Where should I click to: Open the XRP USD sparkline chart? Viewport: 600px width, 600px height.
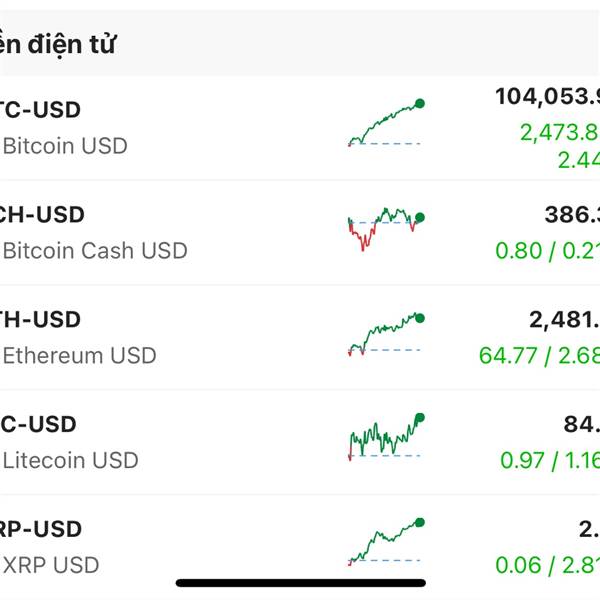[386, 541]
